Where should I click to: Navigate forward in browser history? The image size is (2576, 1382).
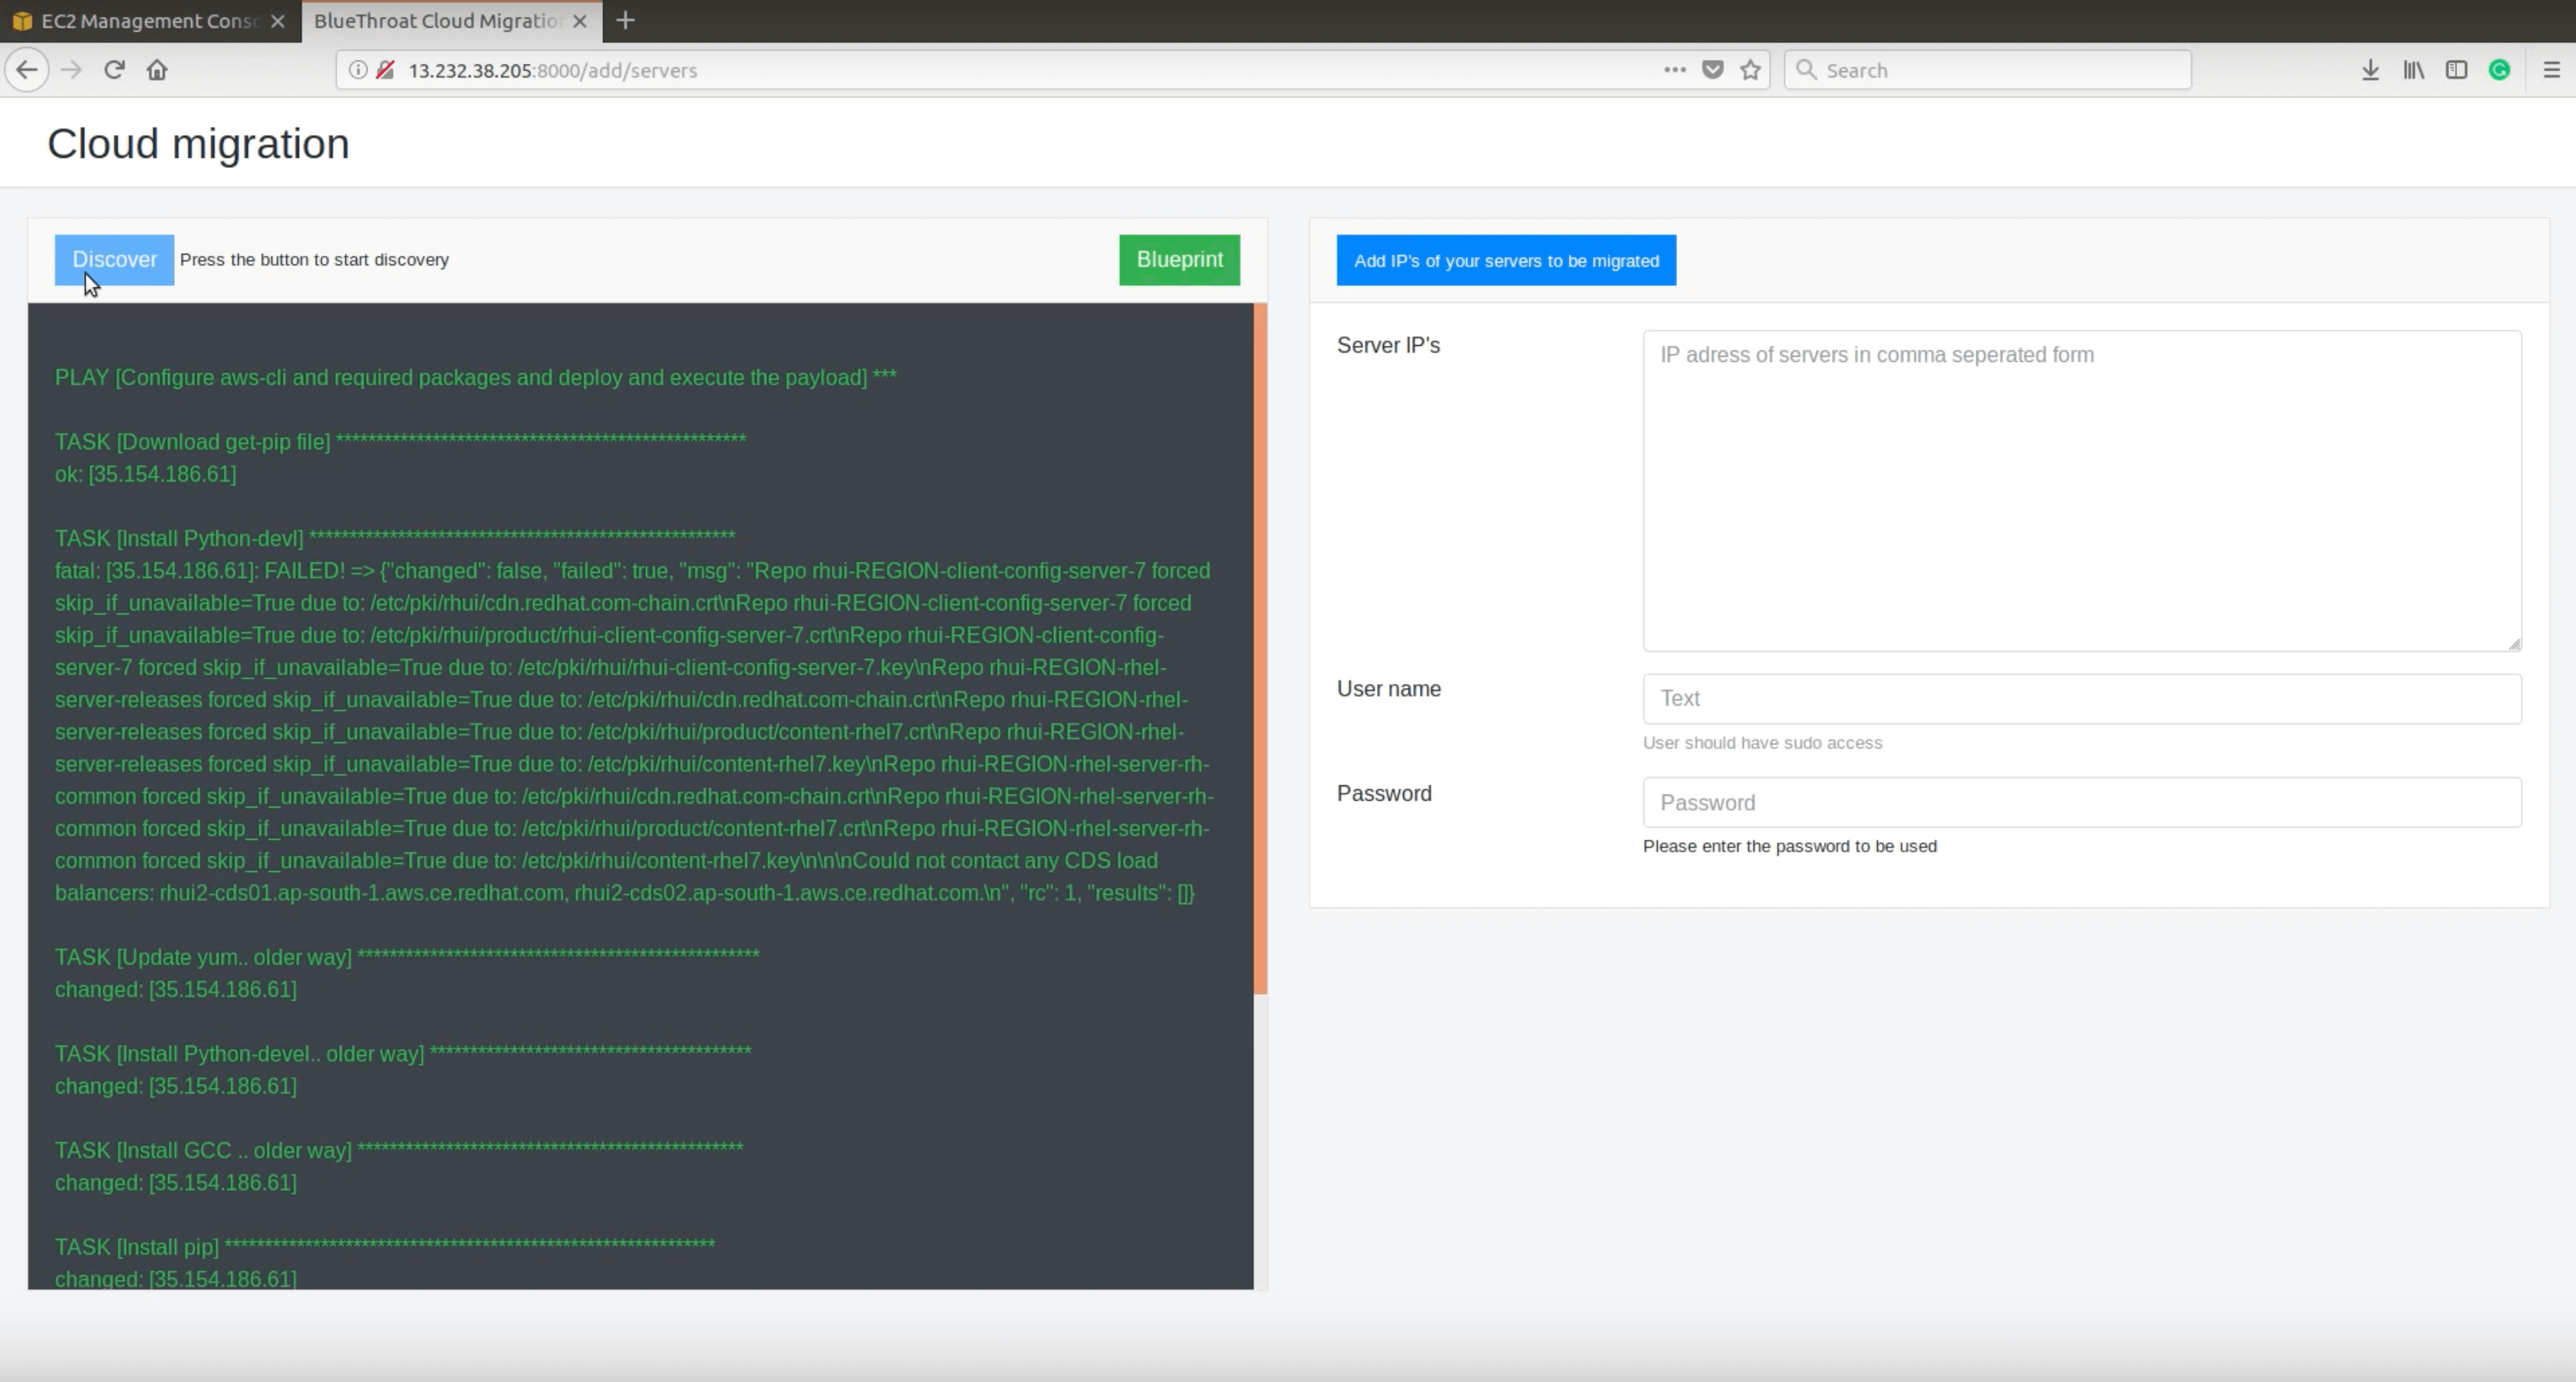pos(71,70)
